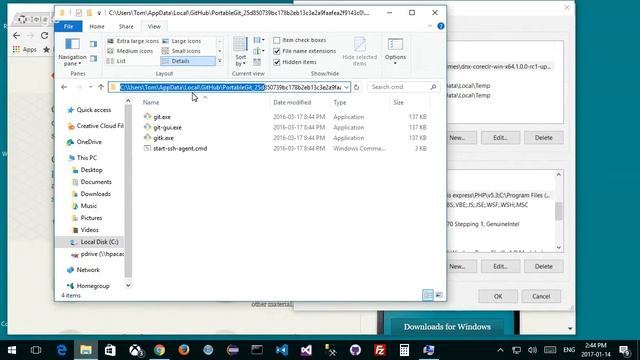Click the address bar path field
The height and width of the screenshot is (360, 640).
pos(230,87)
